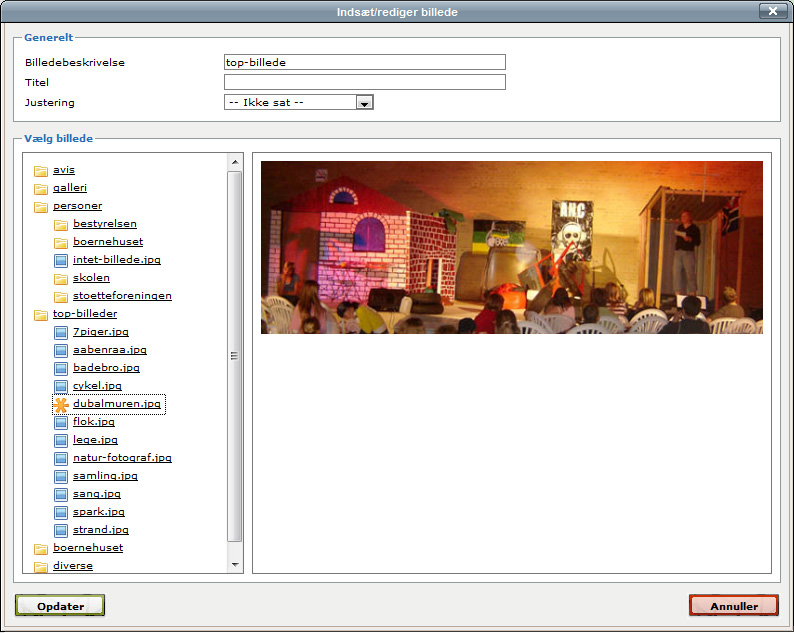Click the file tree scrollbar thumb
The height and width of the screenshot is (633, 794).
(x=234, y=357)
